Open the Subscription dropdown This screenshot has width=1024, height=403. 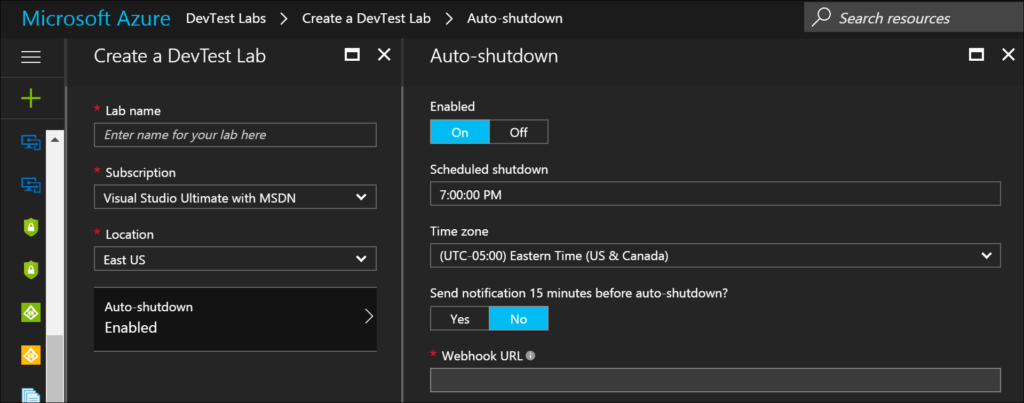click(x=235, y=197)
